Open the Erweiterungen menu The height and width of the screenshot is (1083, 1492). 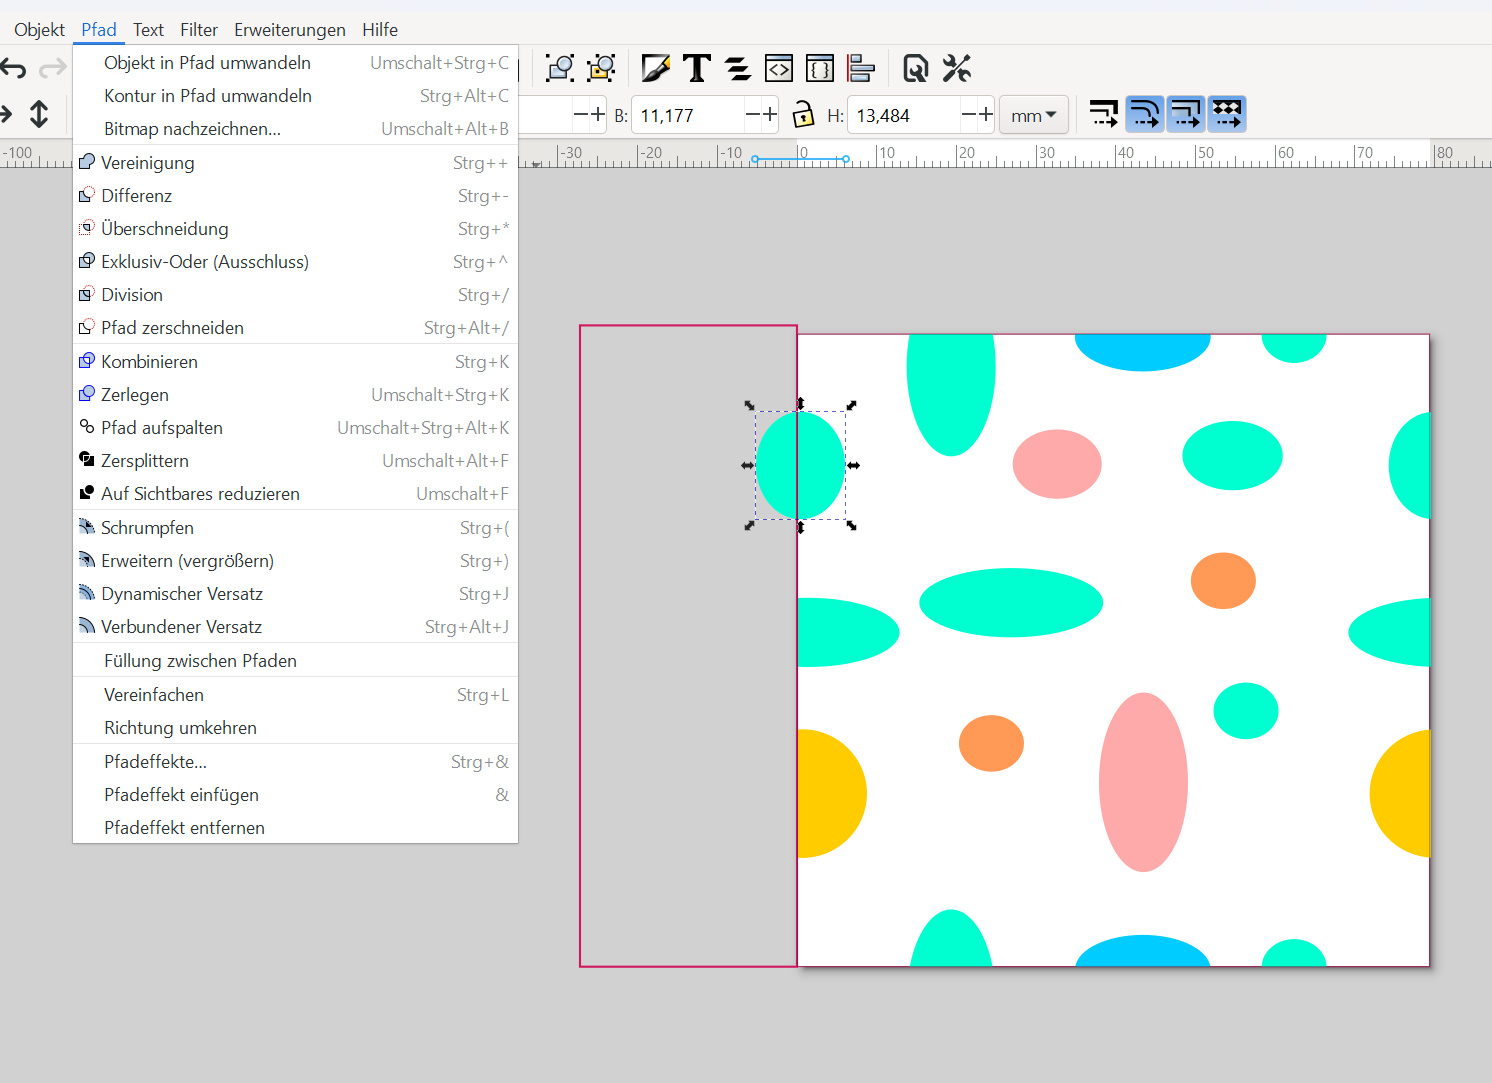click(x=290, y=30)
